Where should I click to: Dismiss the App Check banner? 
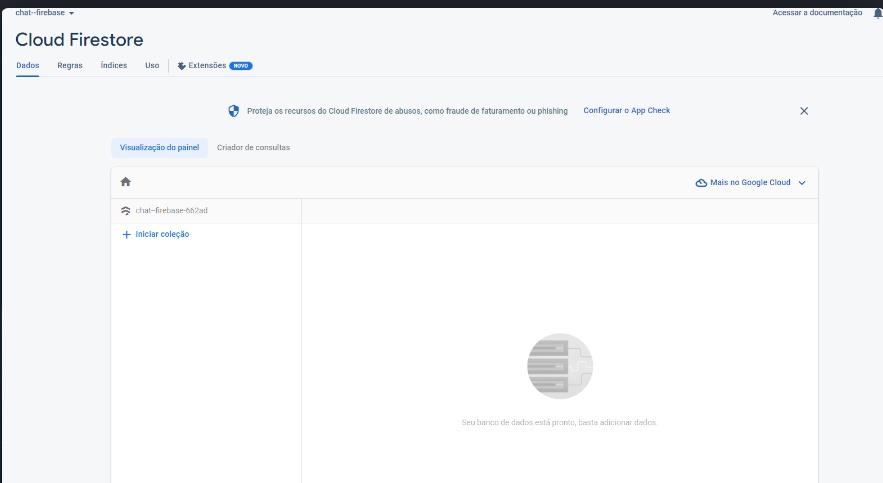804,111
